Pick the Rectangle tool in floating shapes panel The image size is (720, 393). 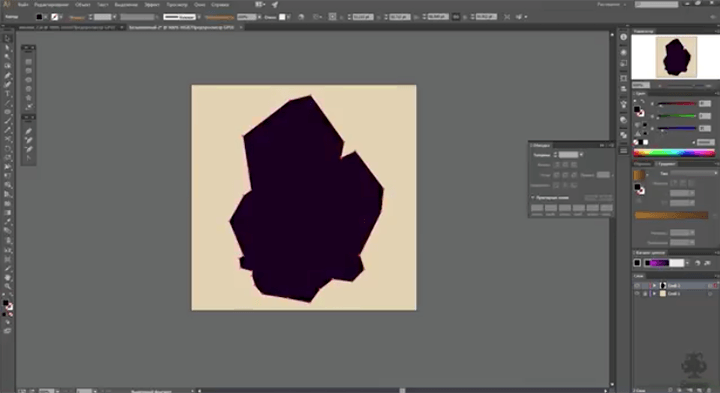(28, 62)
